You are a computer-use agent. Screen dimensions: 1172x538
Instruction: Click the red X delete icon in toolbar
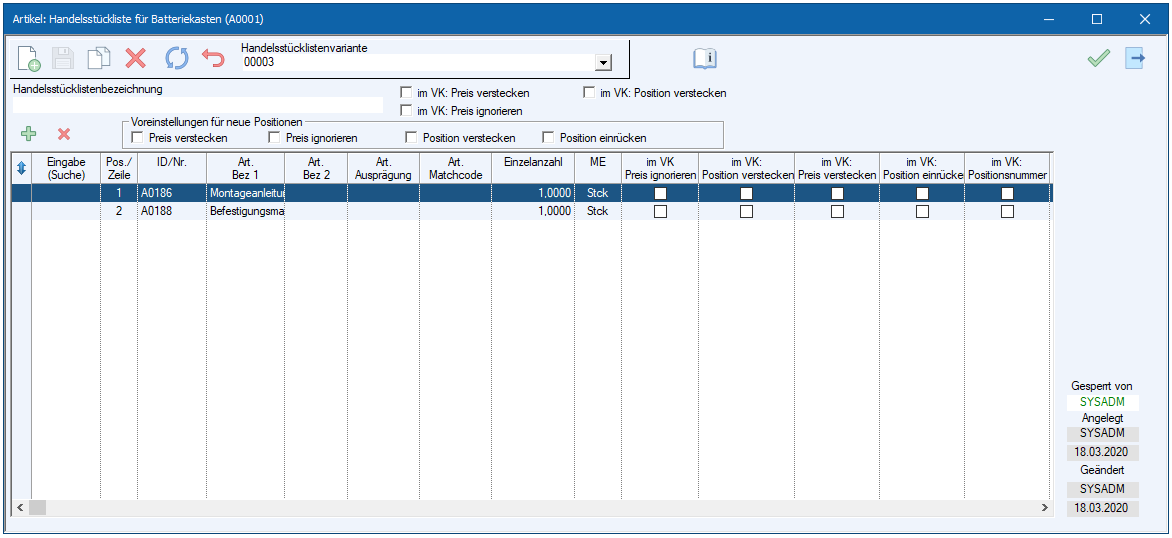click(136, 58)
